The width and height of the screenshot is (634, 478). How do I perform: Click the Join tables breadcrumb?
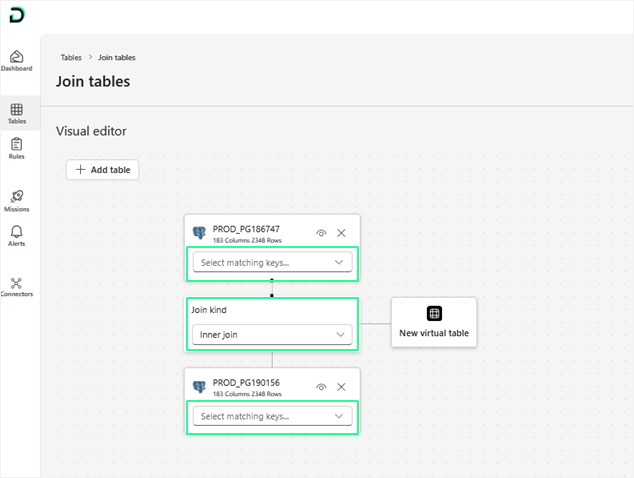(117, 57)
